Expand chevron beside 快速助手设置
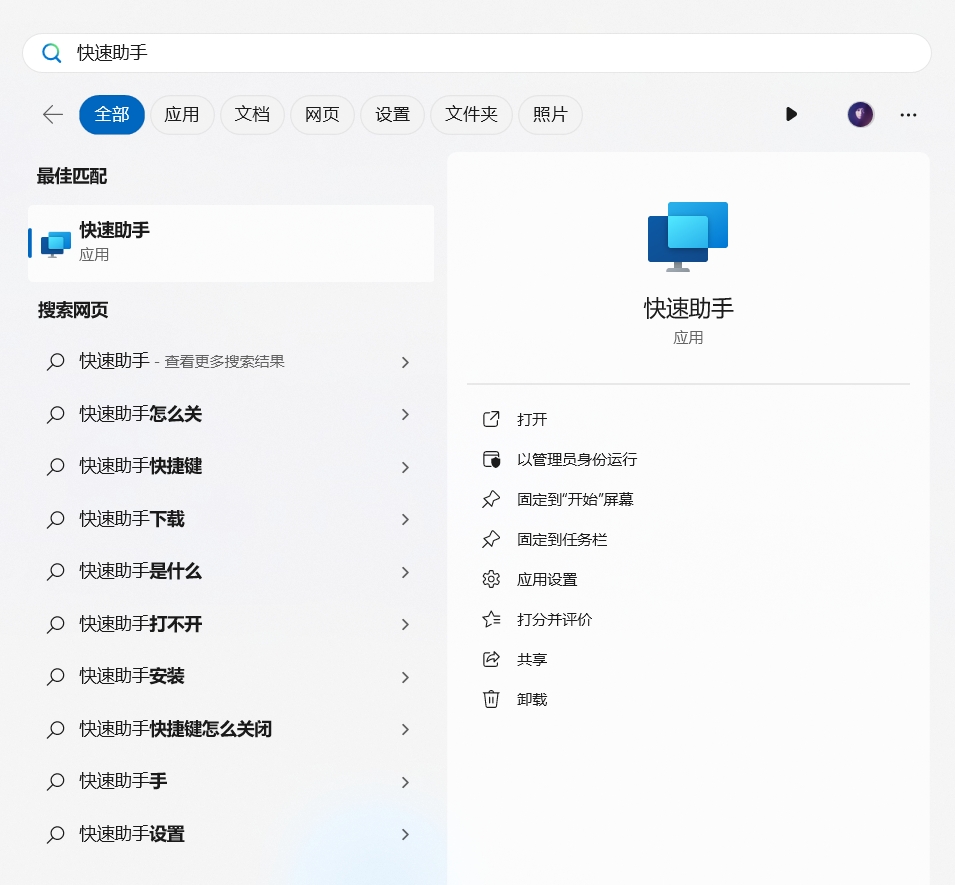955x885 pixels. (x=406, y=834)
